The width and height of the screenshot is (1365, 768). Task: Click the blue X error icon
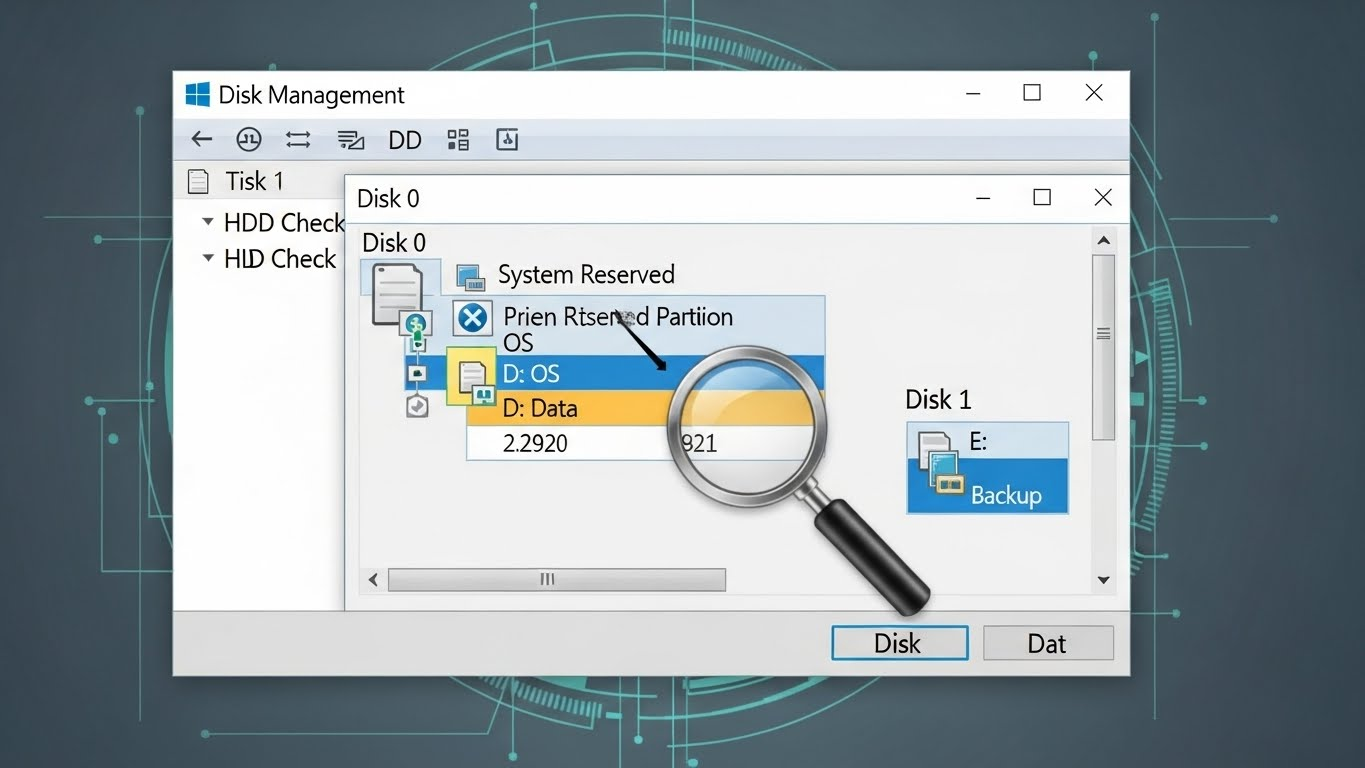coord(471,317)
